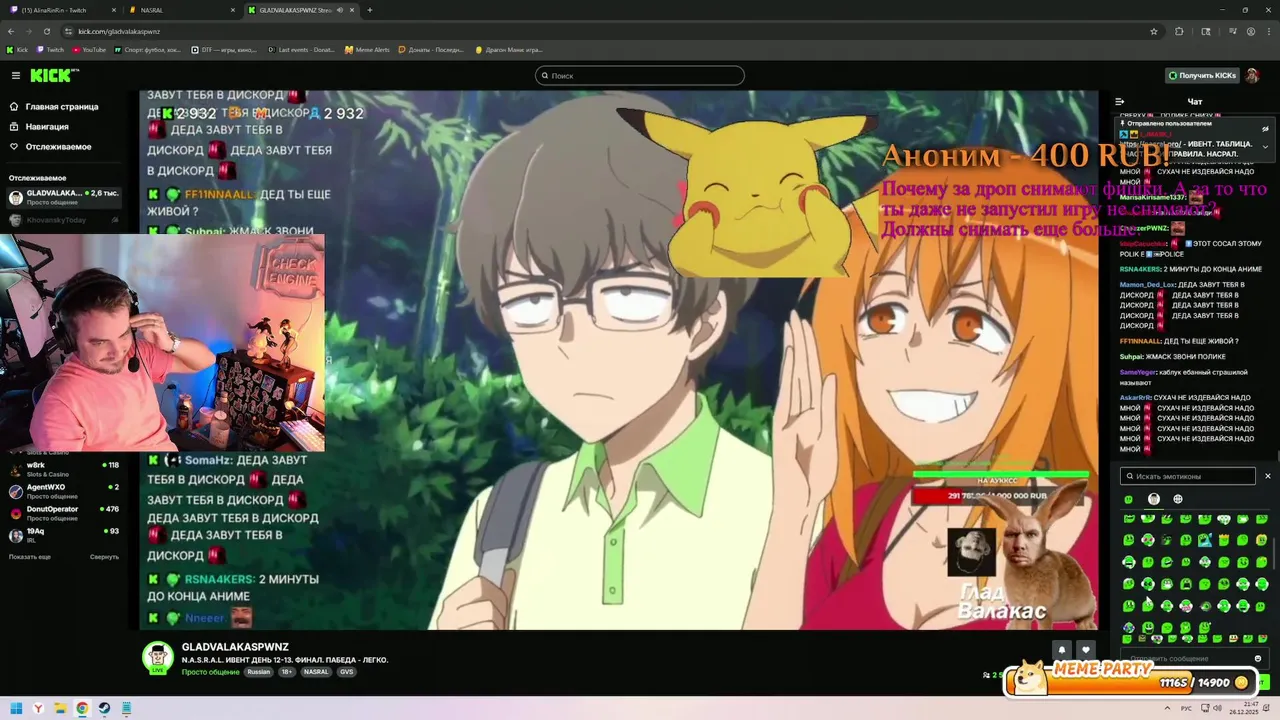Click the GVS tag
This screenshot has height=720, width=1280.
[346, 672]
